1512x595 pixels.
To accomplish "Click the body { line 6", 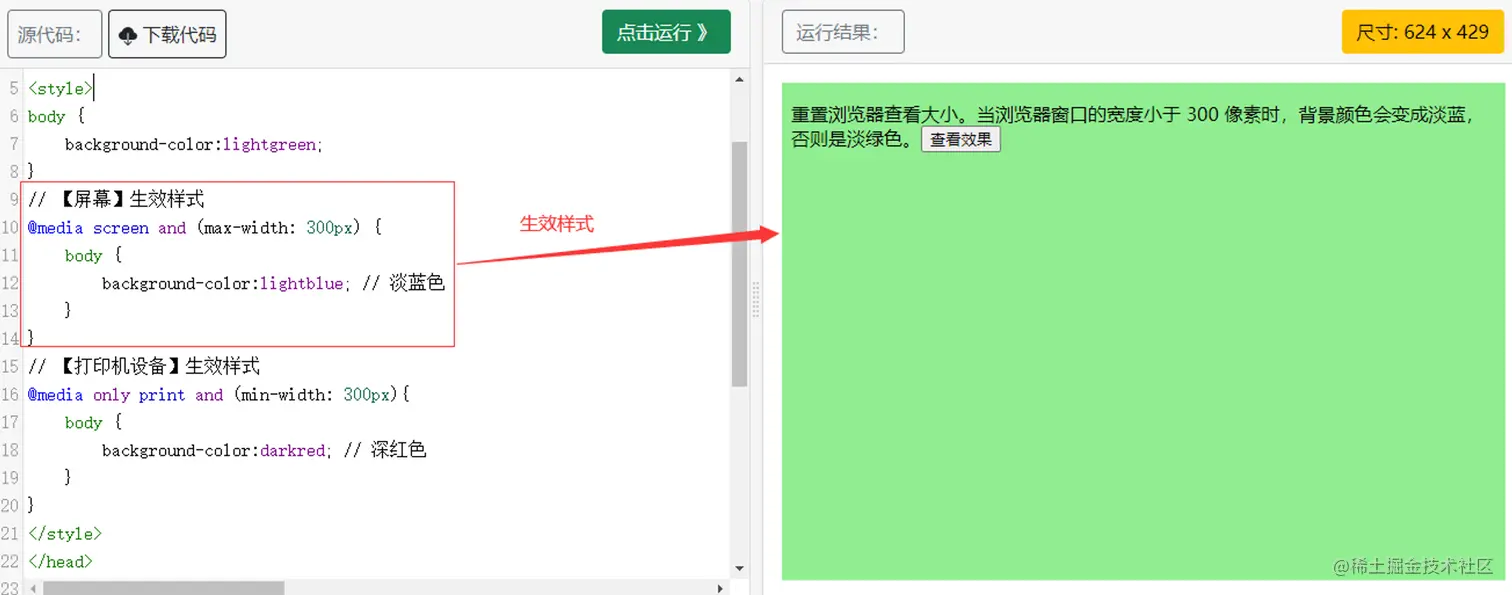I will click(x=56, y=117).
